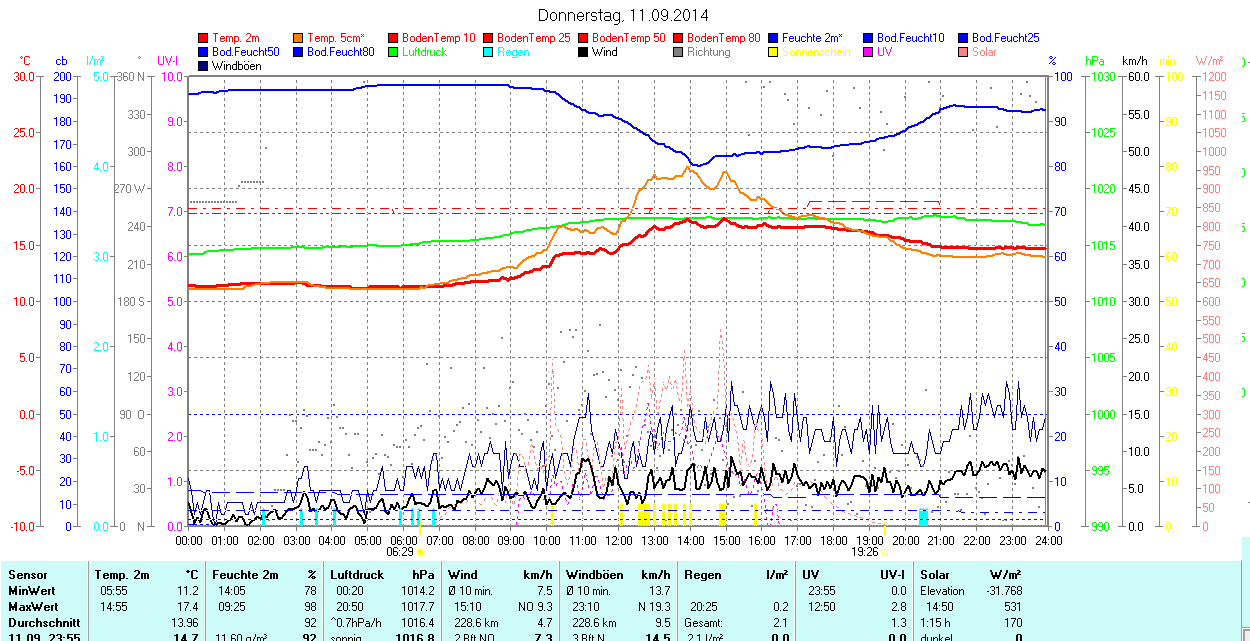Viewport: 1250px width, 641px height.
Task: Click the gray Richtung legend square
Action: pos(679,52)
